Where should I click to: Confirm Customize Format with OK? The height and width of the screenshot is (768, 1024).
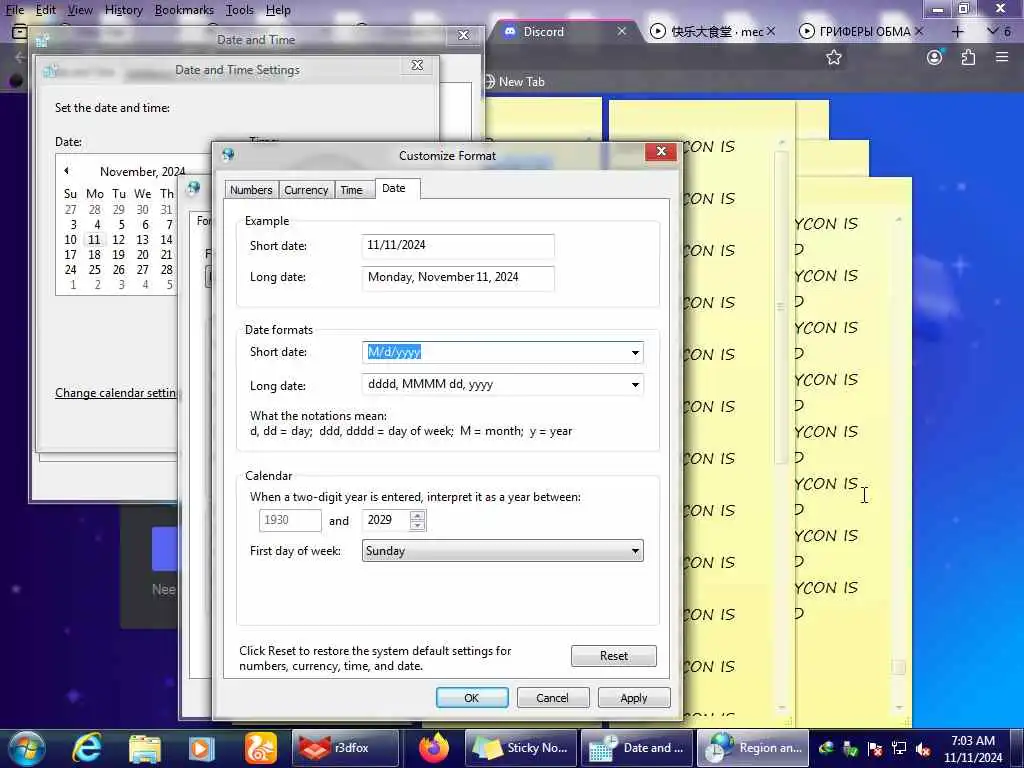click(472, 697)
